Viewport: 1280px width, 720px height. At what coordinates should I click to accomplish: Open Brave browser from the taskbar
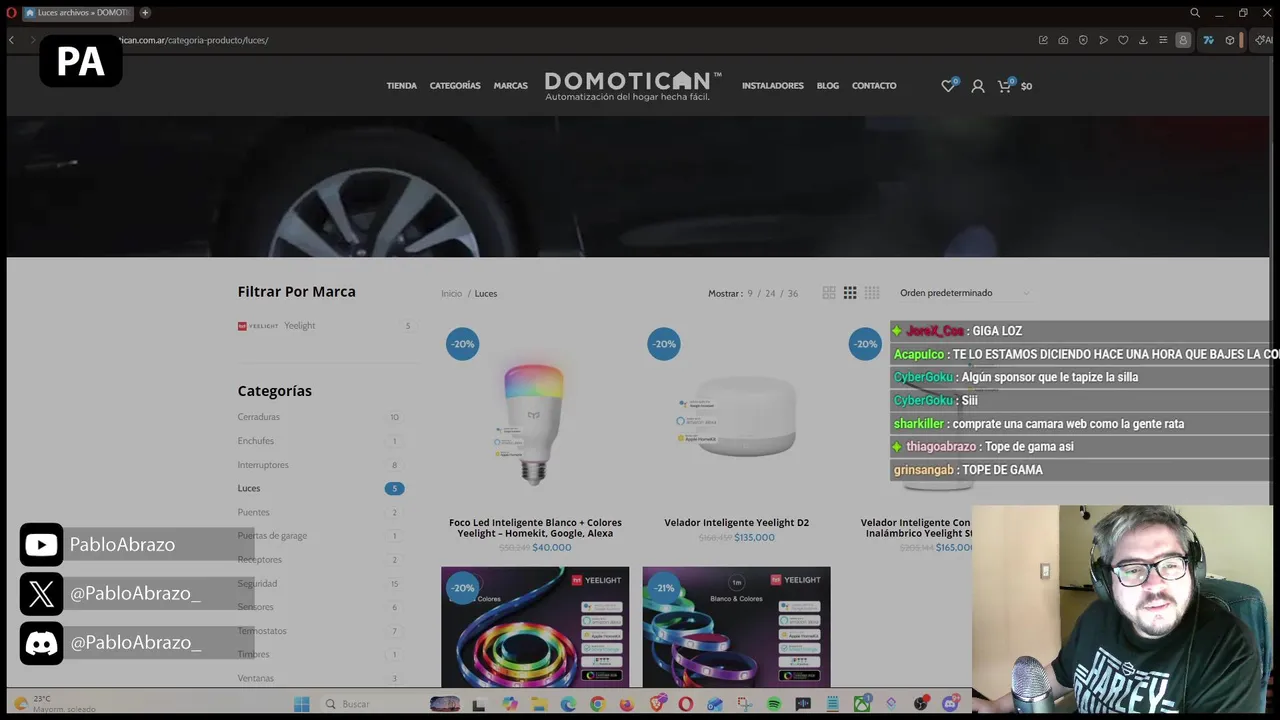pyautogui.click(x=657, y=704)
